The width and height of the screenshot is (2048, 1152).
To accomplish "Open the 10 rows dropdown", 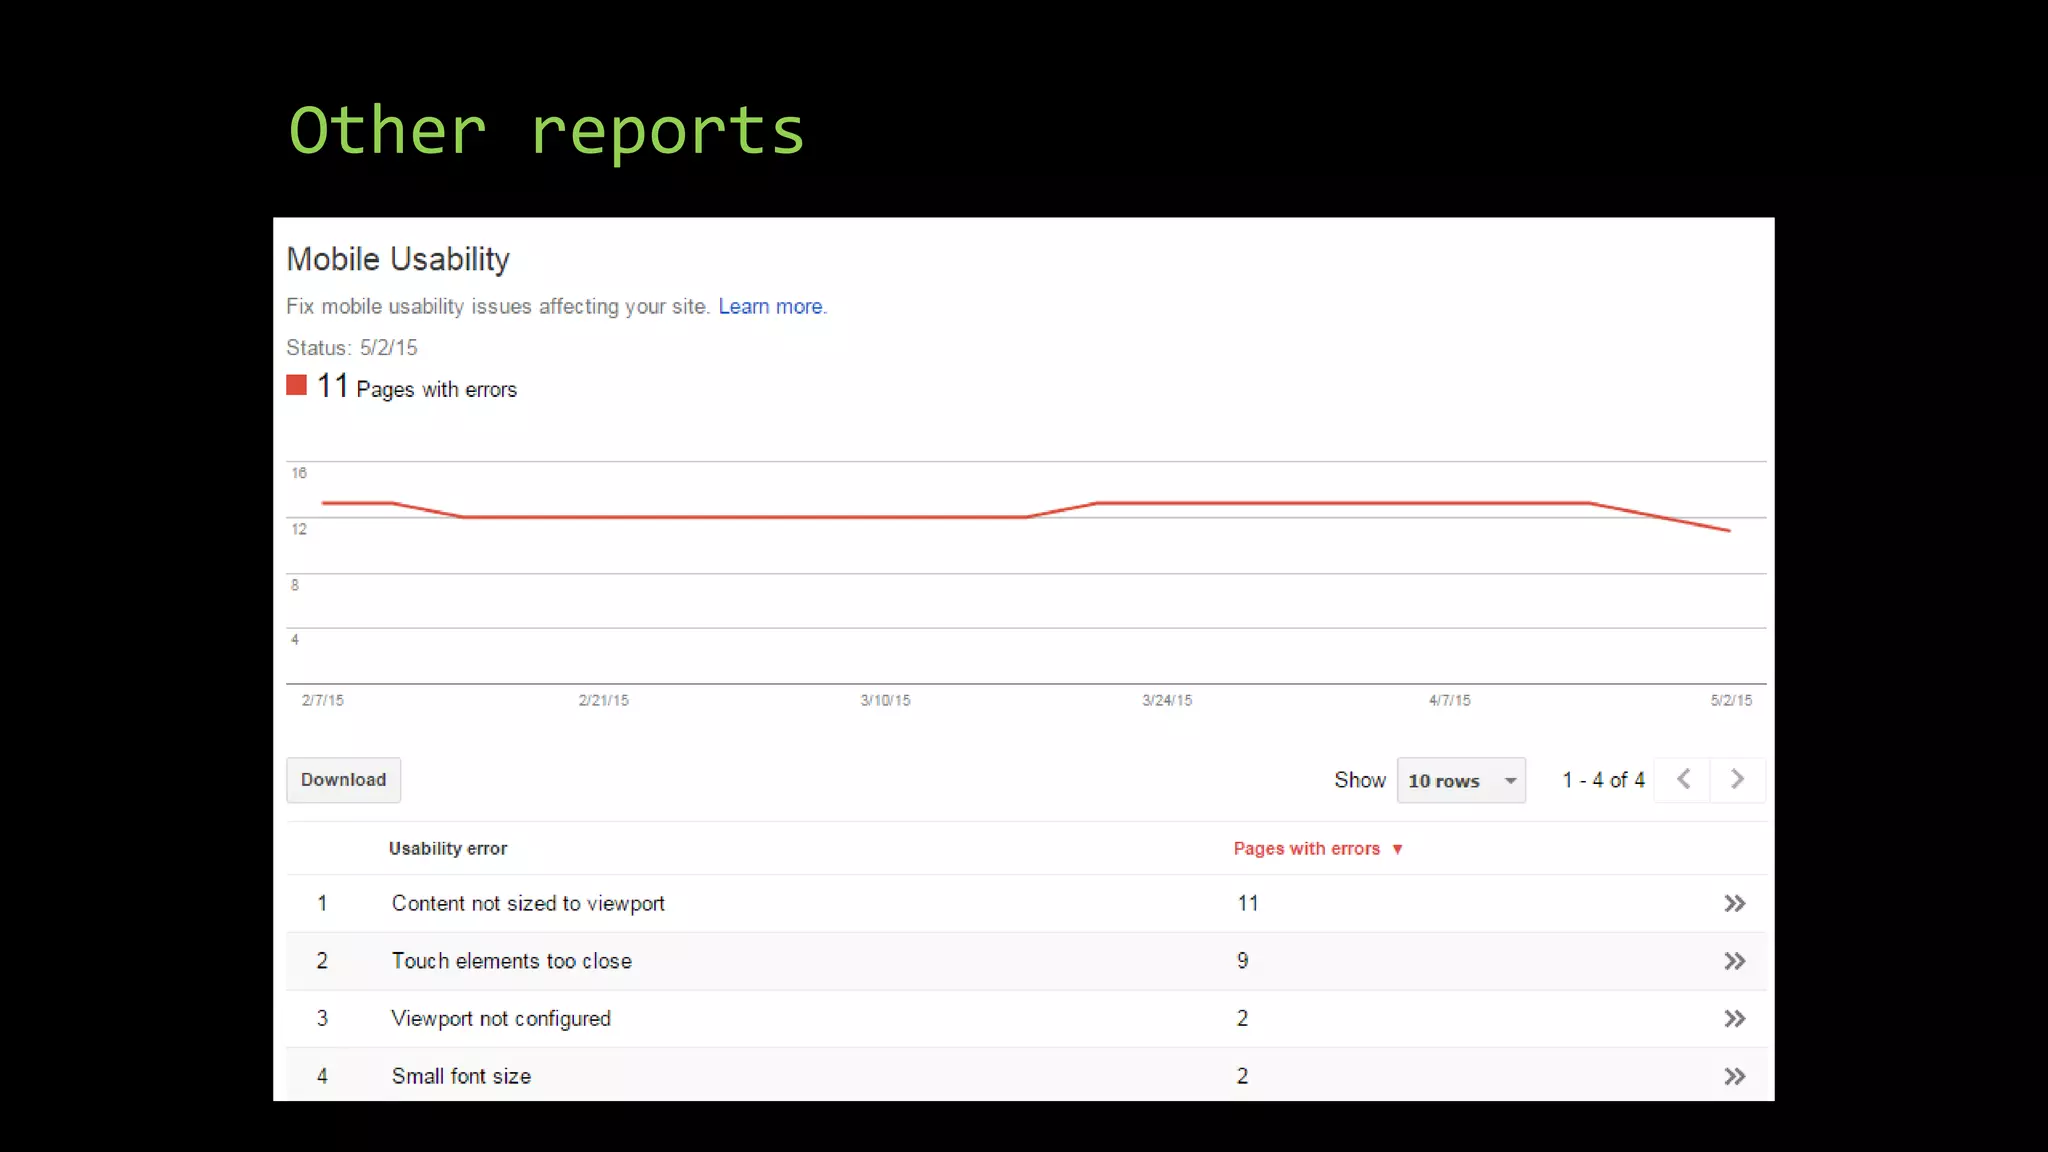I will click(x=1461, y=780).
